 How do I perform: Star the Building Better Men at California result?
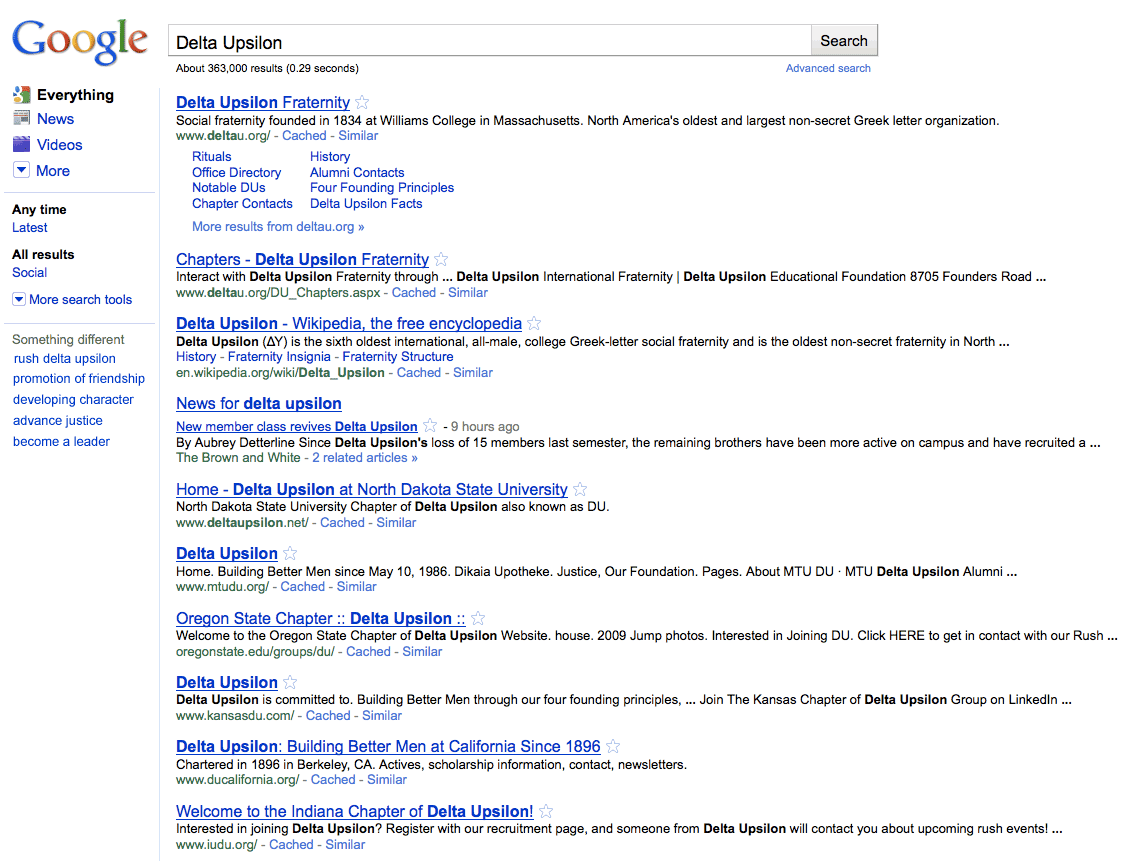[613, 746]
